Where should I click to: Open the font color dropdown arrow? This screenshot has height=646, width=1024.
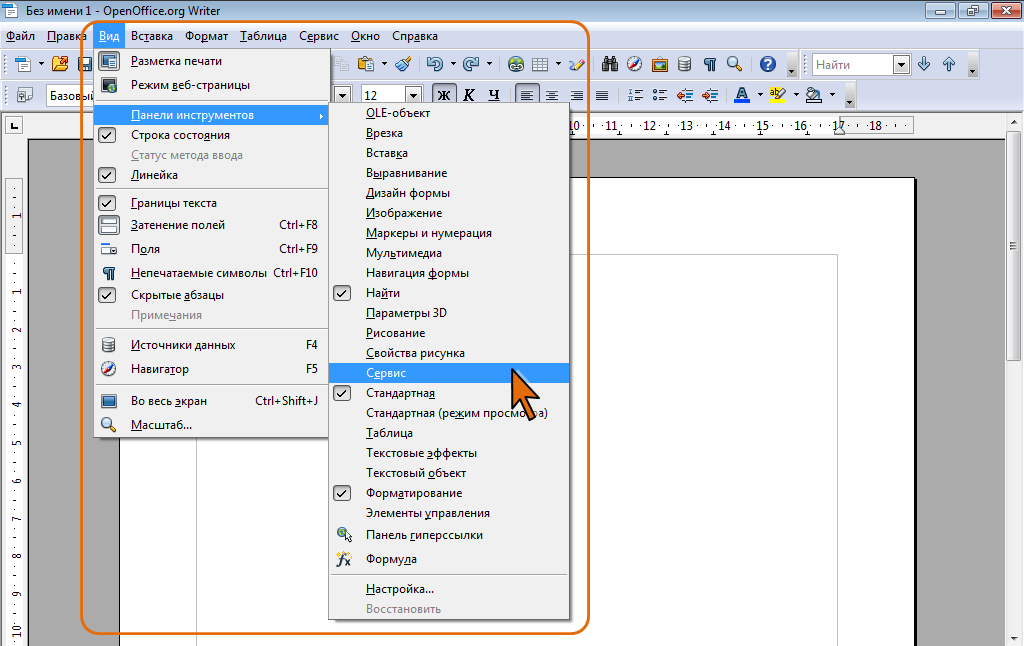(x=760, y=95)
